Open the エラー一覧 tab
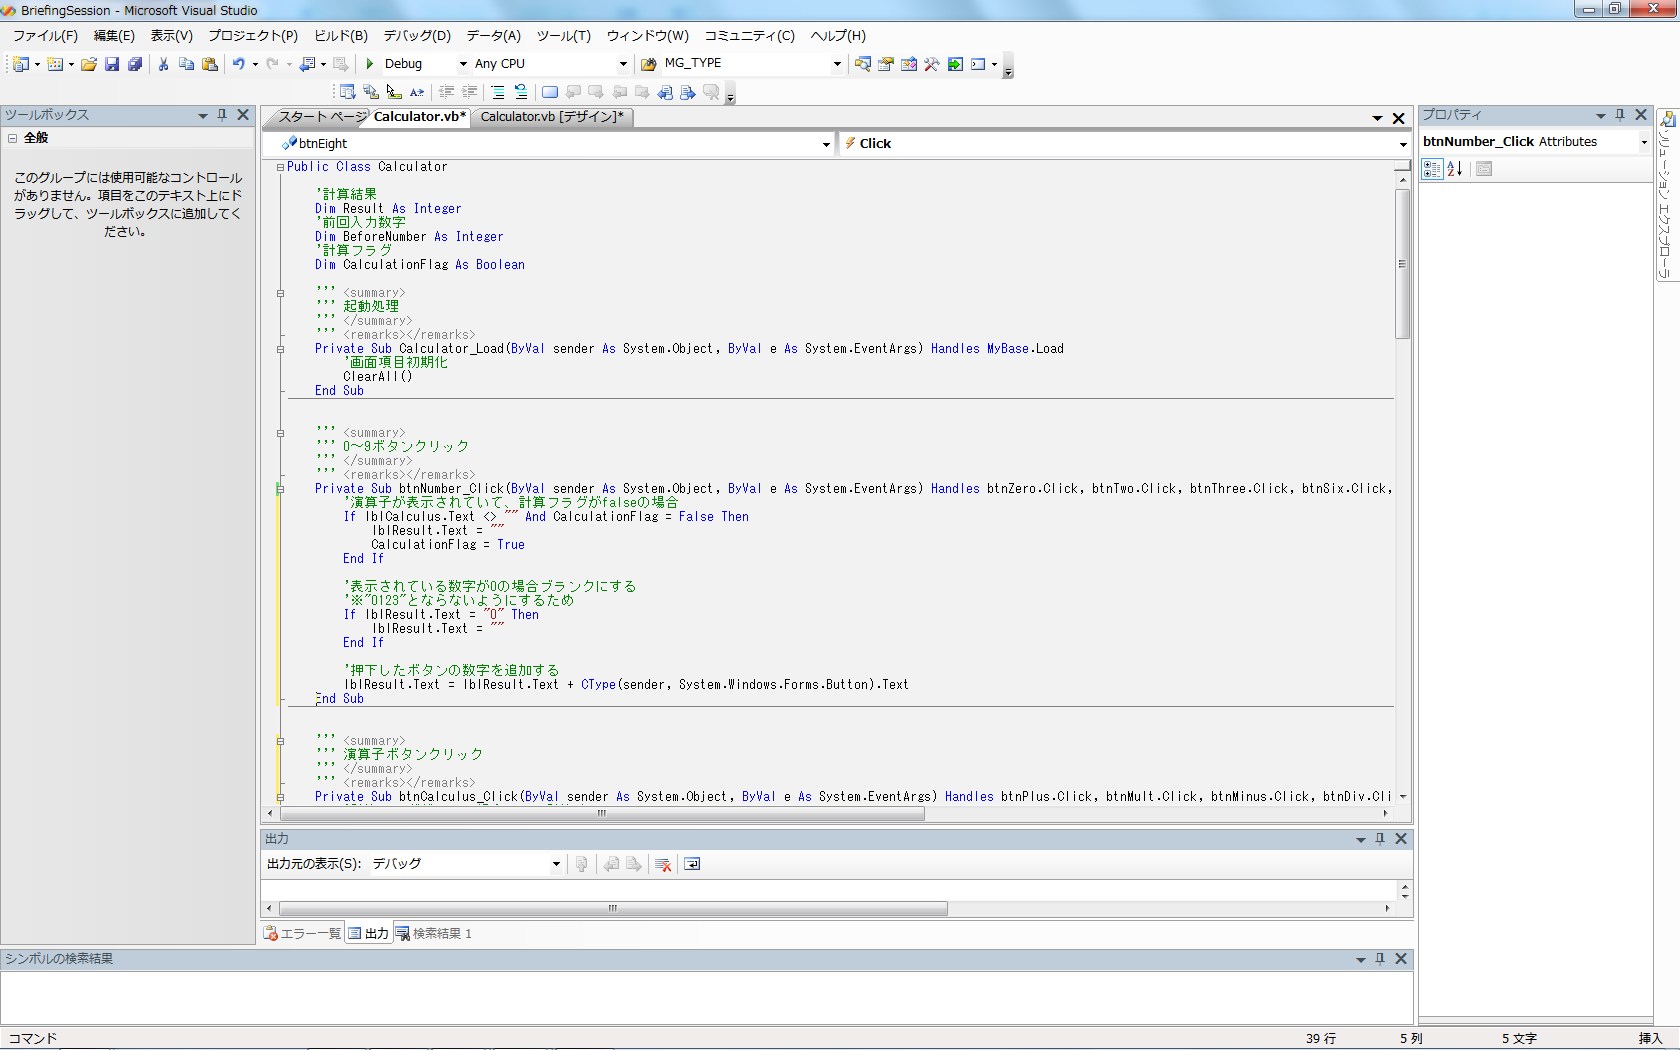Viewport: 1680px width, 1050px height. point(303,934)
